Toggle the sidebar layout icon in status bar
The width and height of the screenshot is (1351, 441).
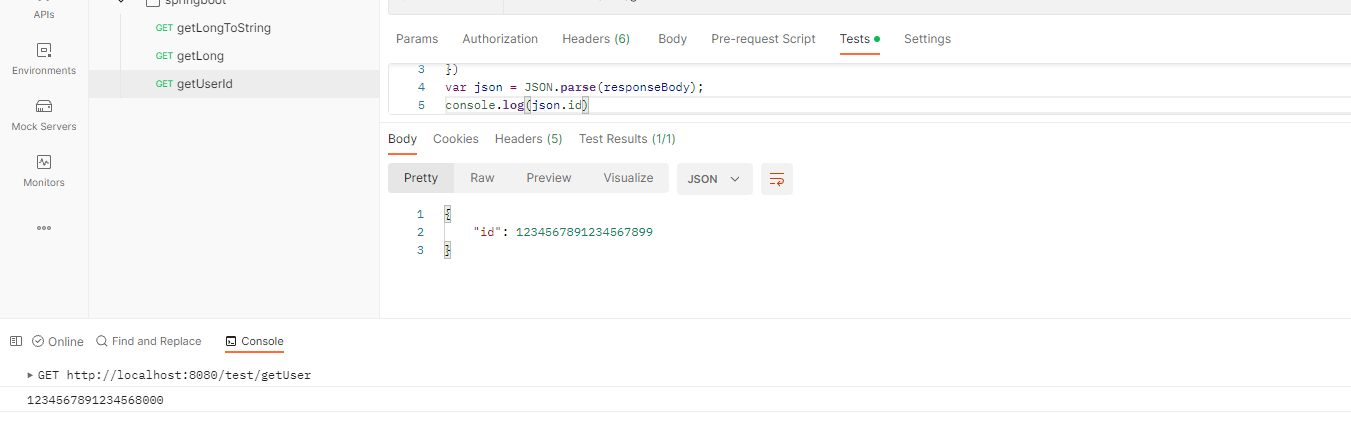[x=15, y=341]
